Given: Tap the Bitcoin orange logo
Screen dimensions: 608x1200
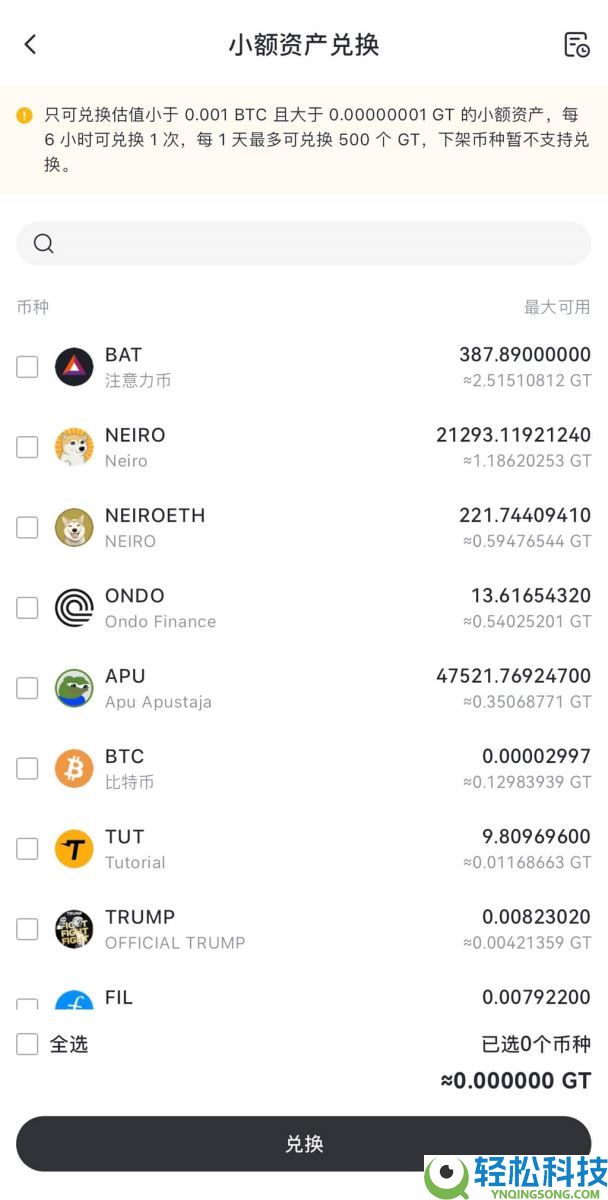Looking at the screenshot, I should (x=74, y=768).
